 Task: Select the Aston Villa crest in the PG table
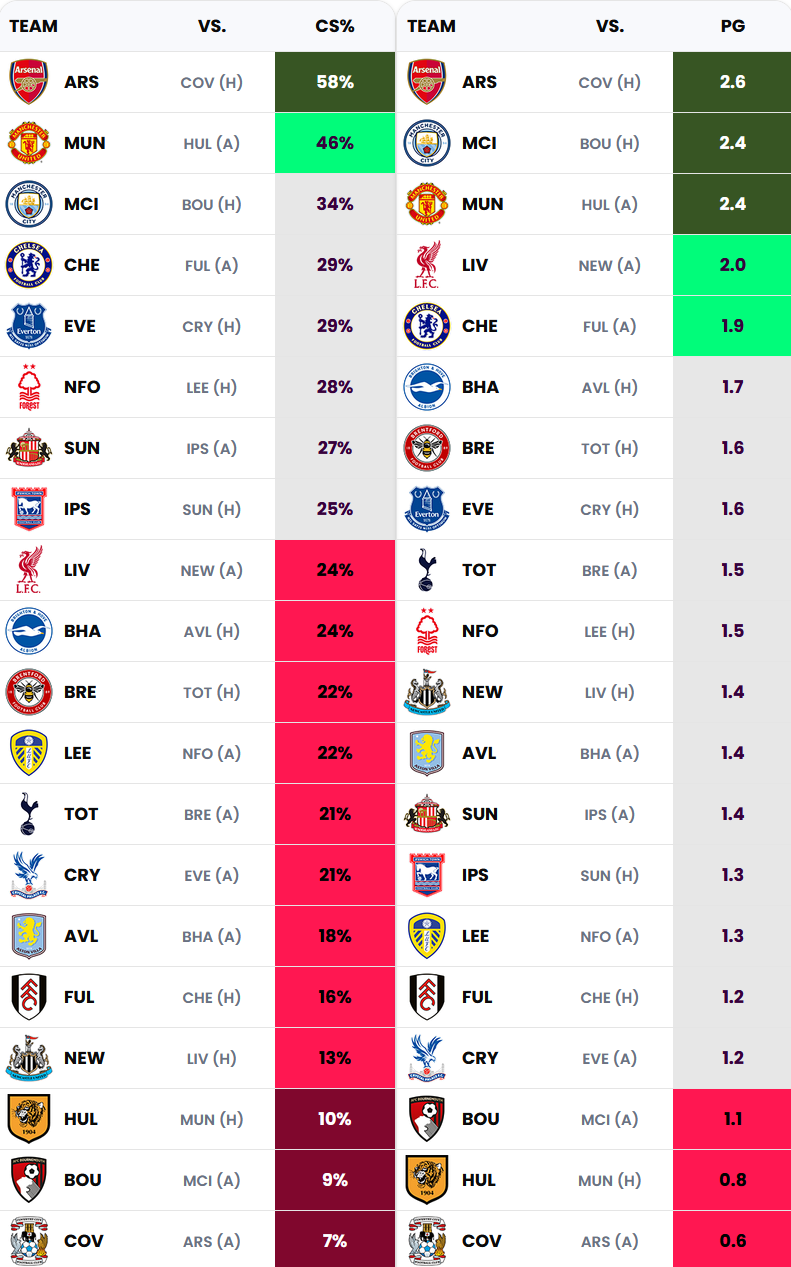[x=427, y=753]
